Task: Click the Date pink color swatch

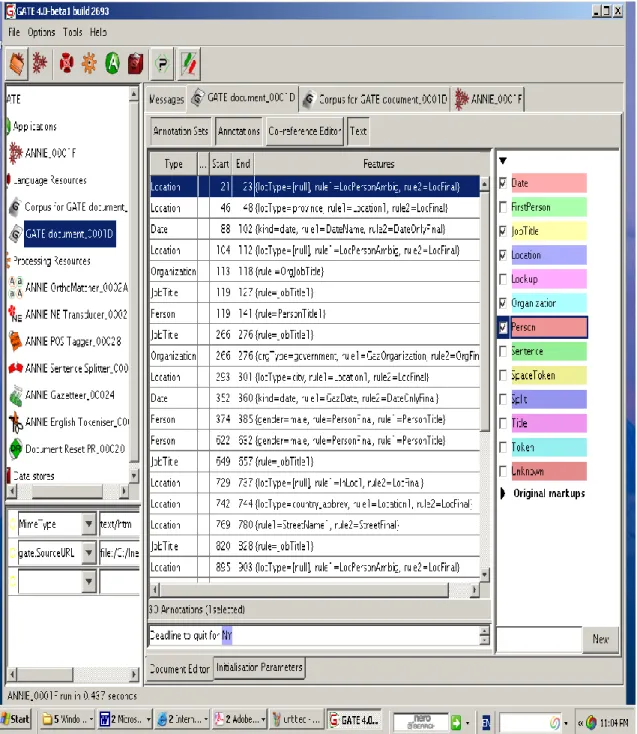Action: (x=549, y=183)
